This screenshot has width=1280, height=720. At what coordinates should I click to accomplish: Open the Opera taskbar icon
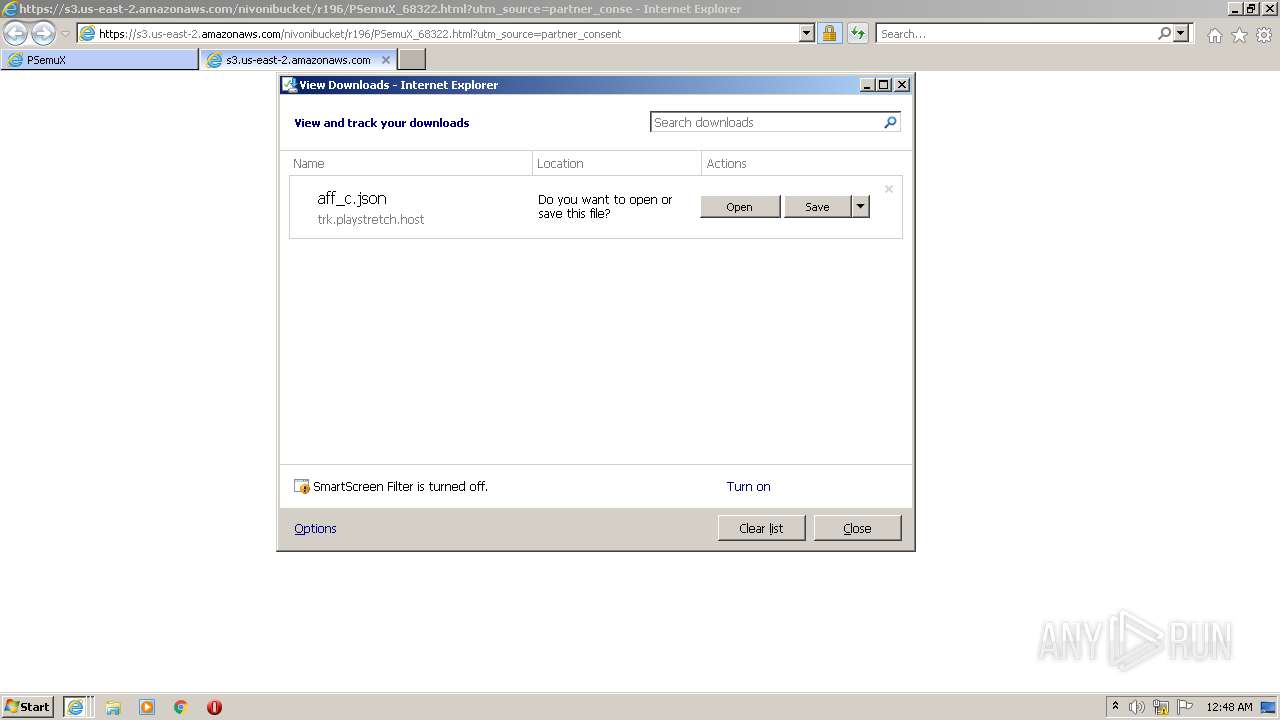click(214, 707)
